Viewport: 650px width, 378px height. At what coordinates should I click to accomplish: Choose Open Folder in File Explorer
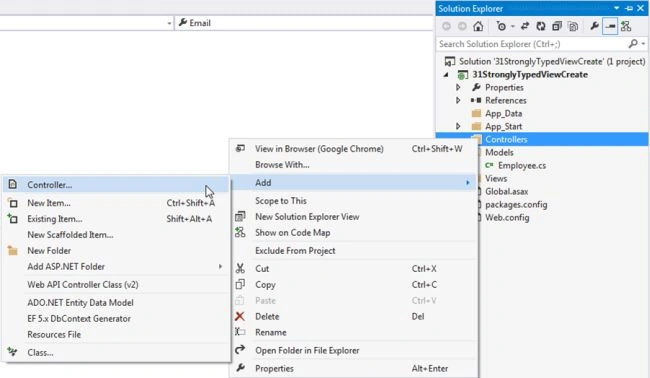click(353, 351)
